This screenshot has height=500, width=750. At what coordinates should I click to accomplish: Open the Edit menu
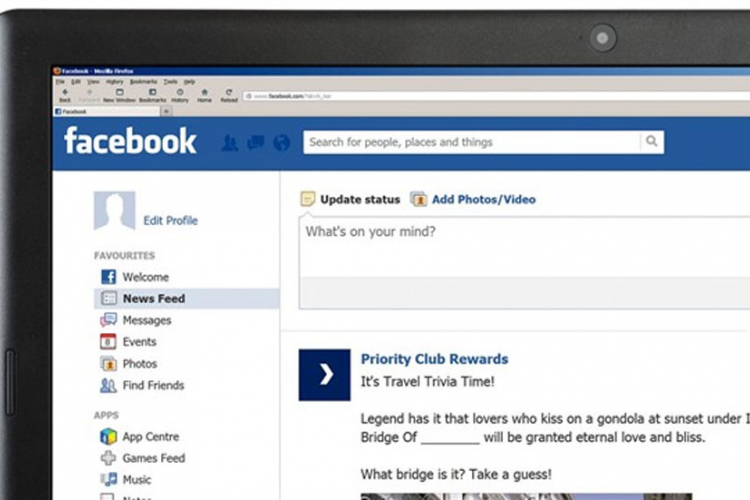[x=76, y=82]
